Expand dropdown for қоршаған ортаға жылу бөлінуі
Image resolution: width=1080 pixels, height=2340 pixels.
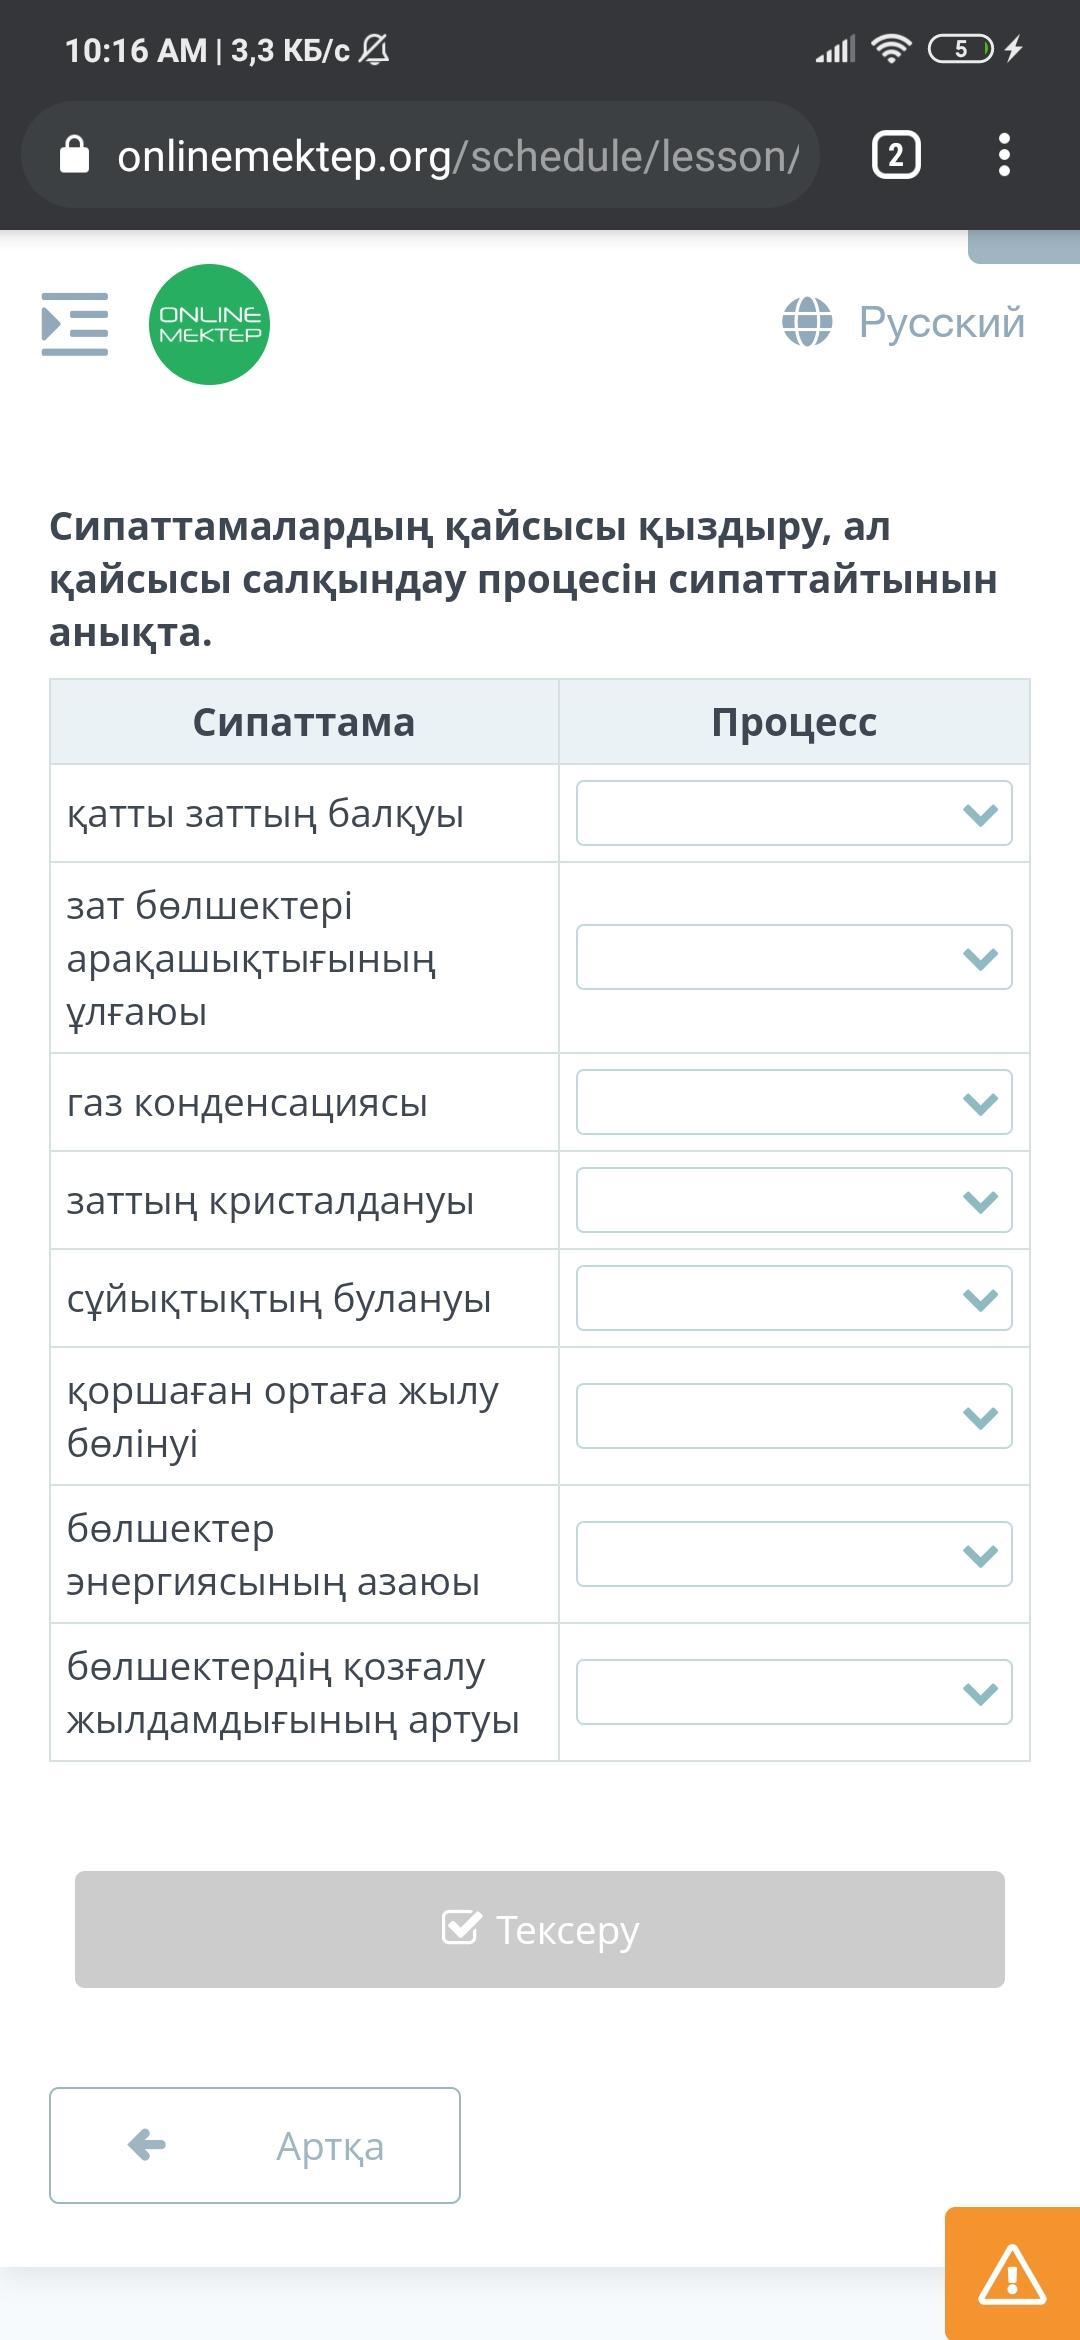click(794, 1416)
